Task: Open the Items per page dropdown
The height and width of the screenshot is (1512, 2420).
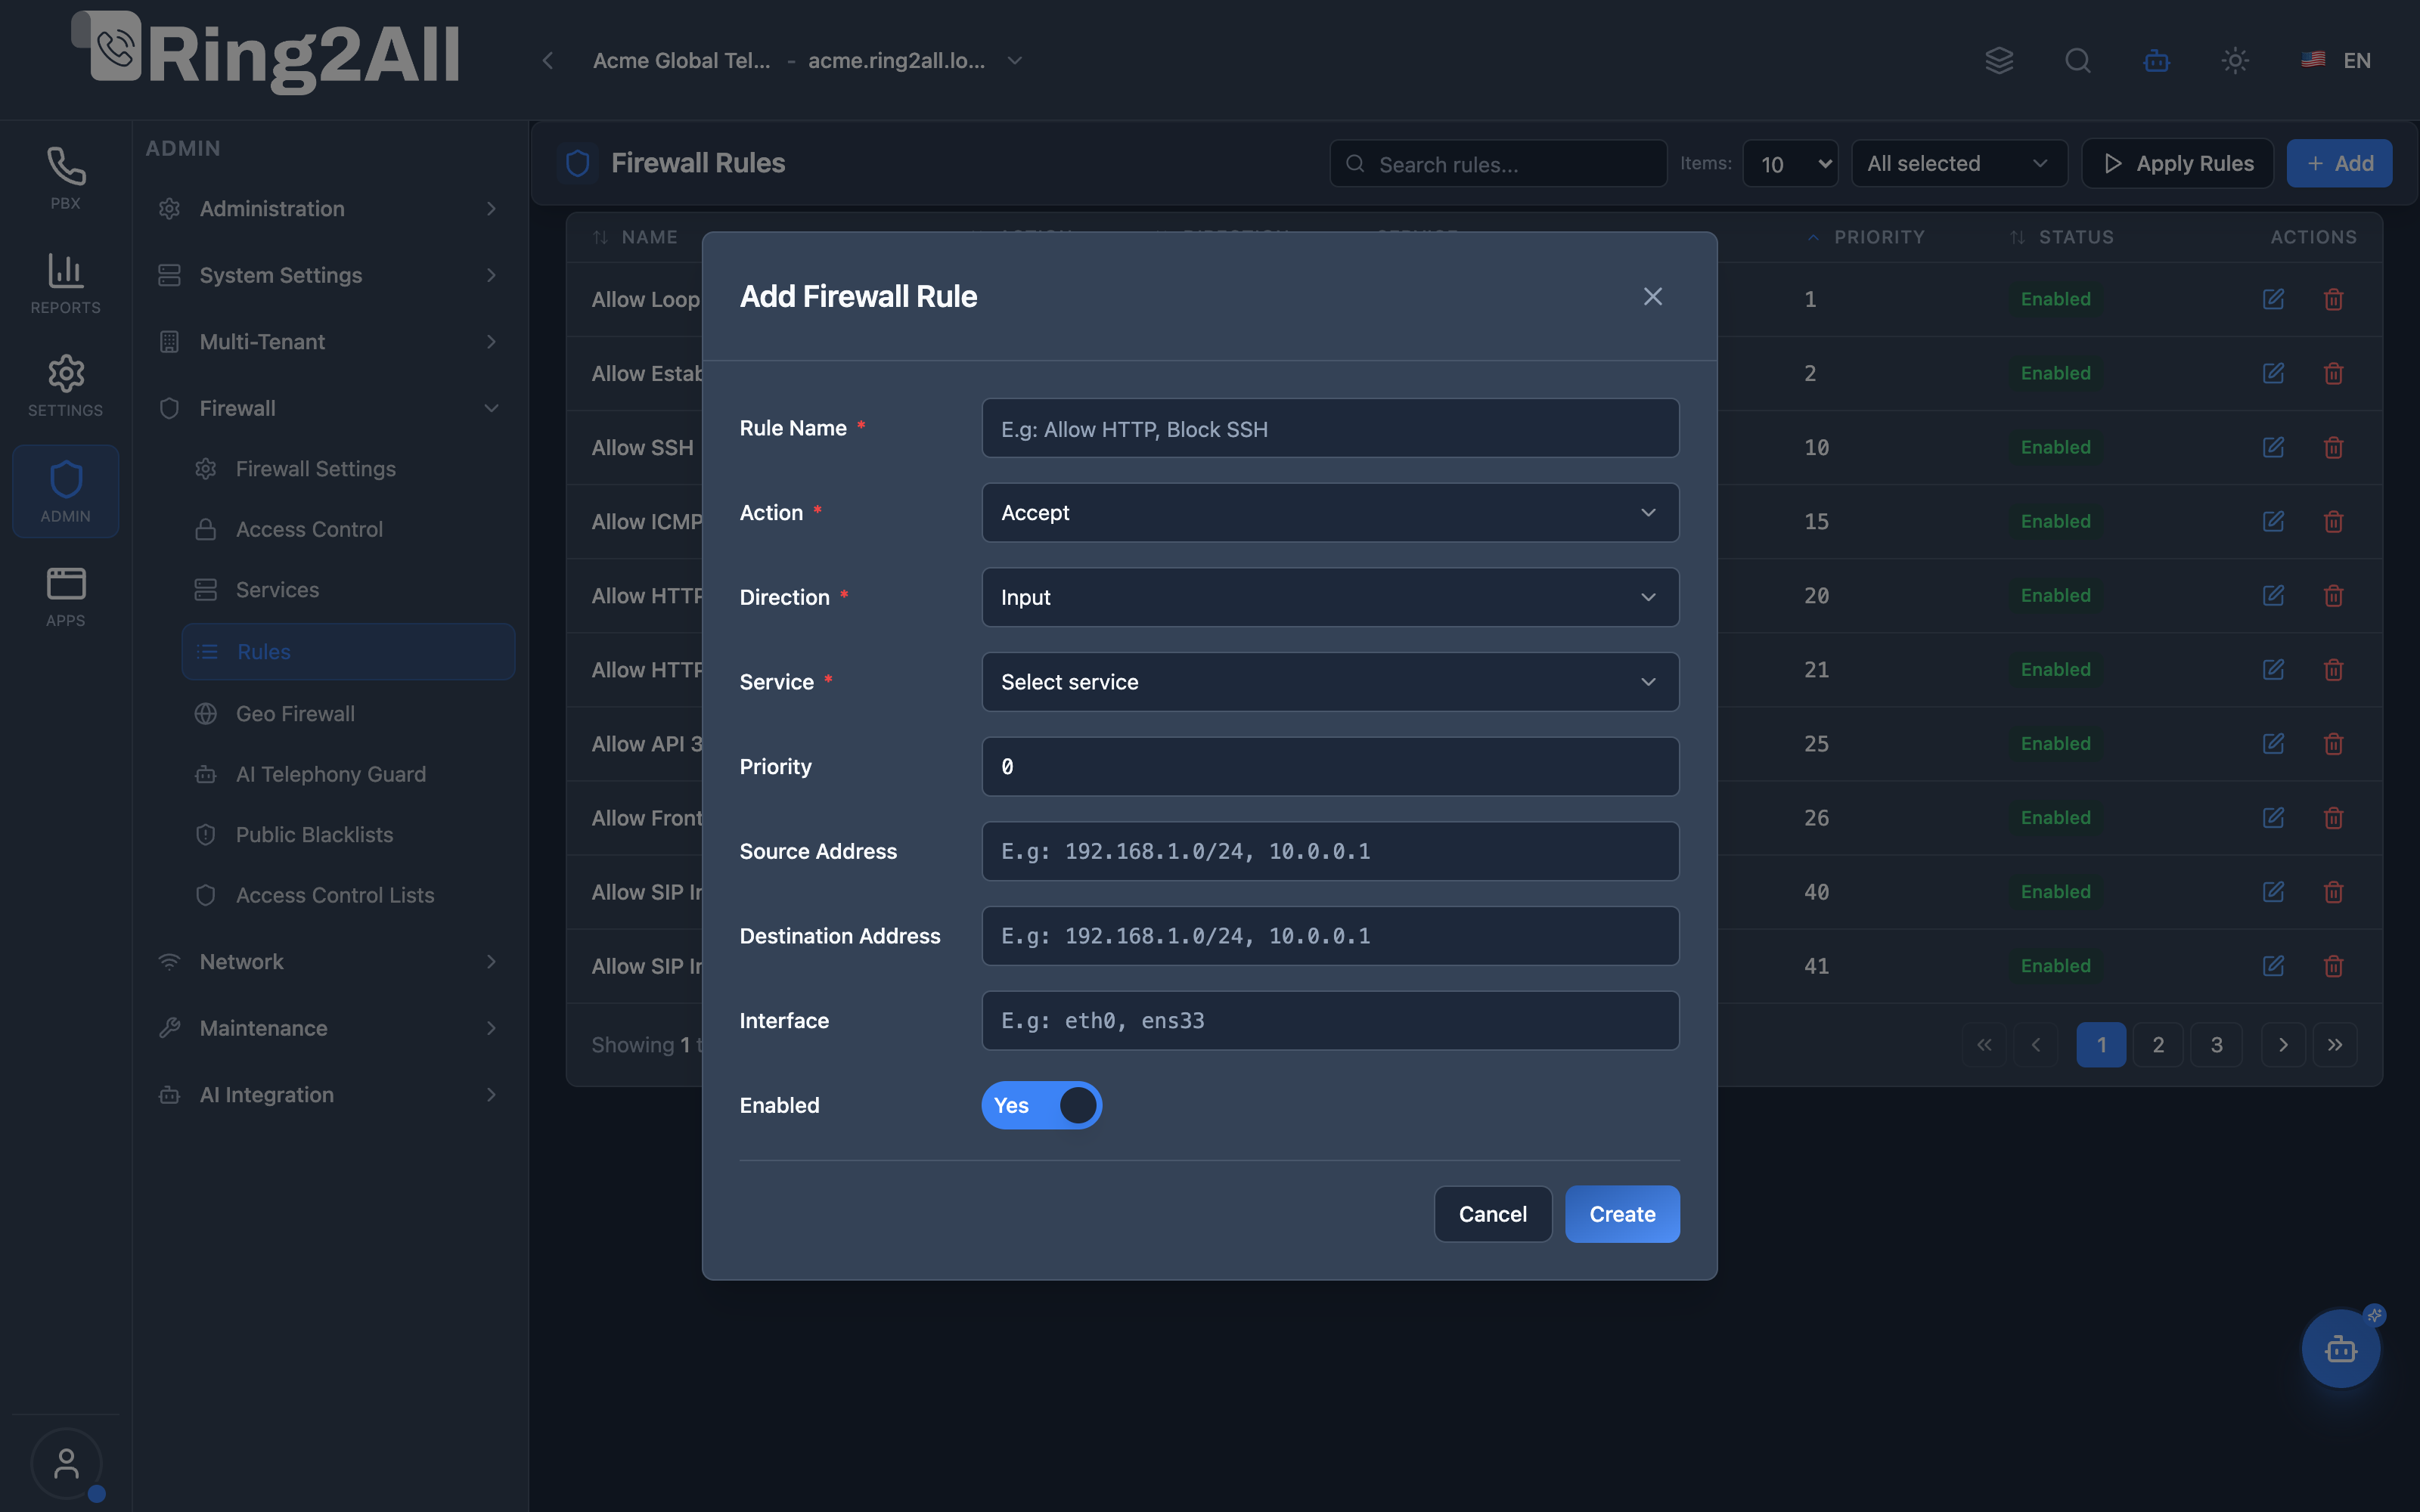Action: pyautogui.click(x=1790, y=163)
